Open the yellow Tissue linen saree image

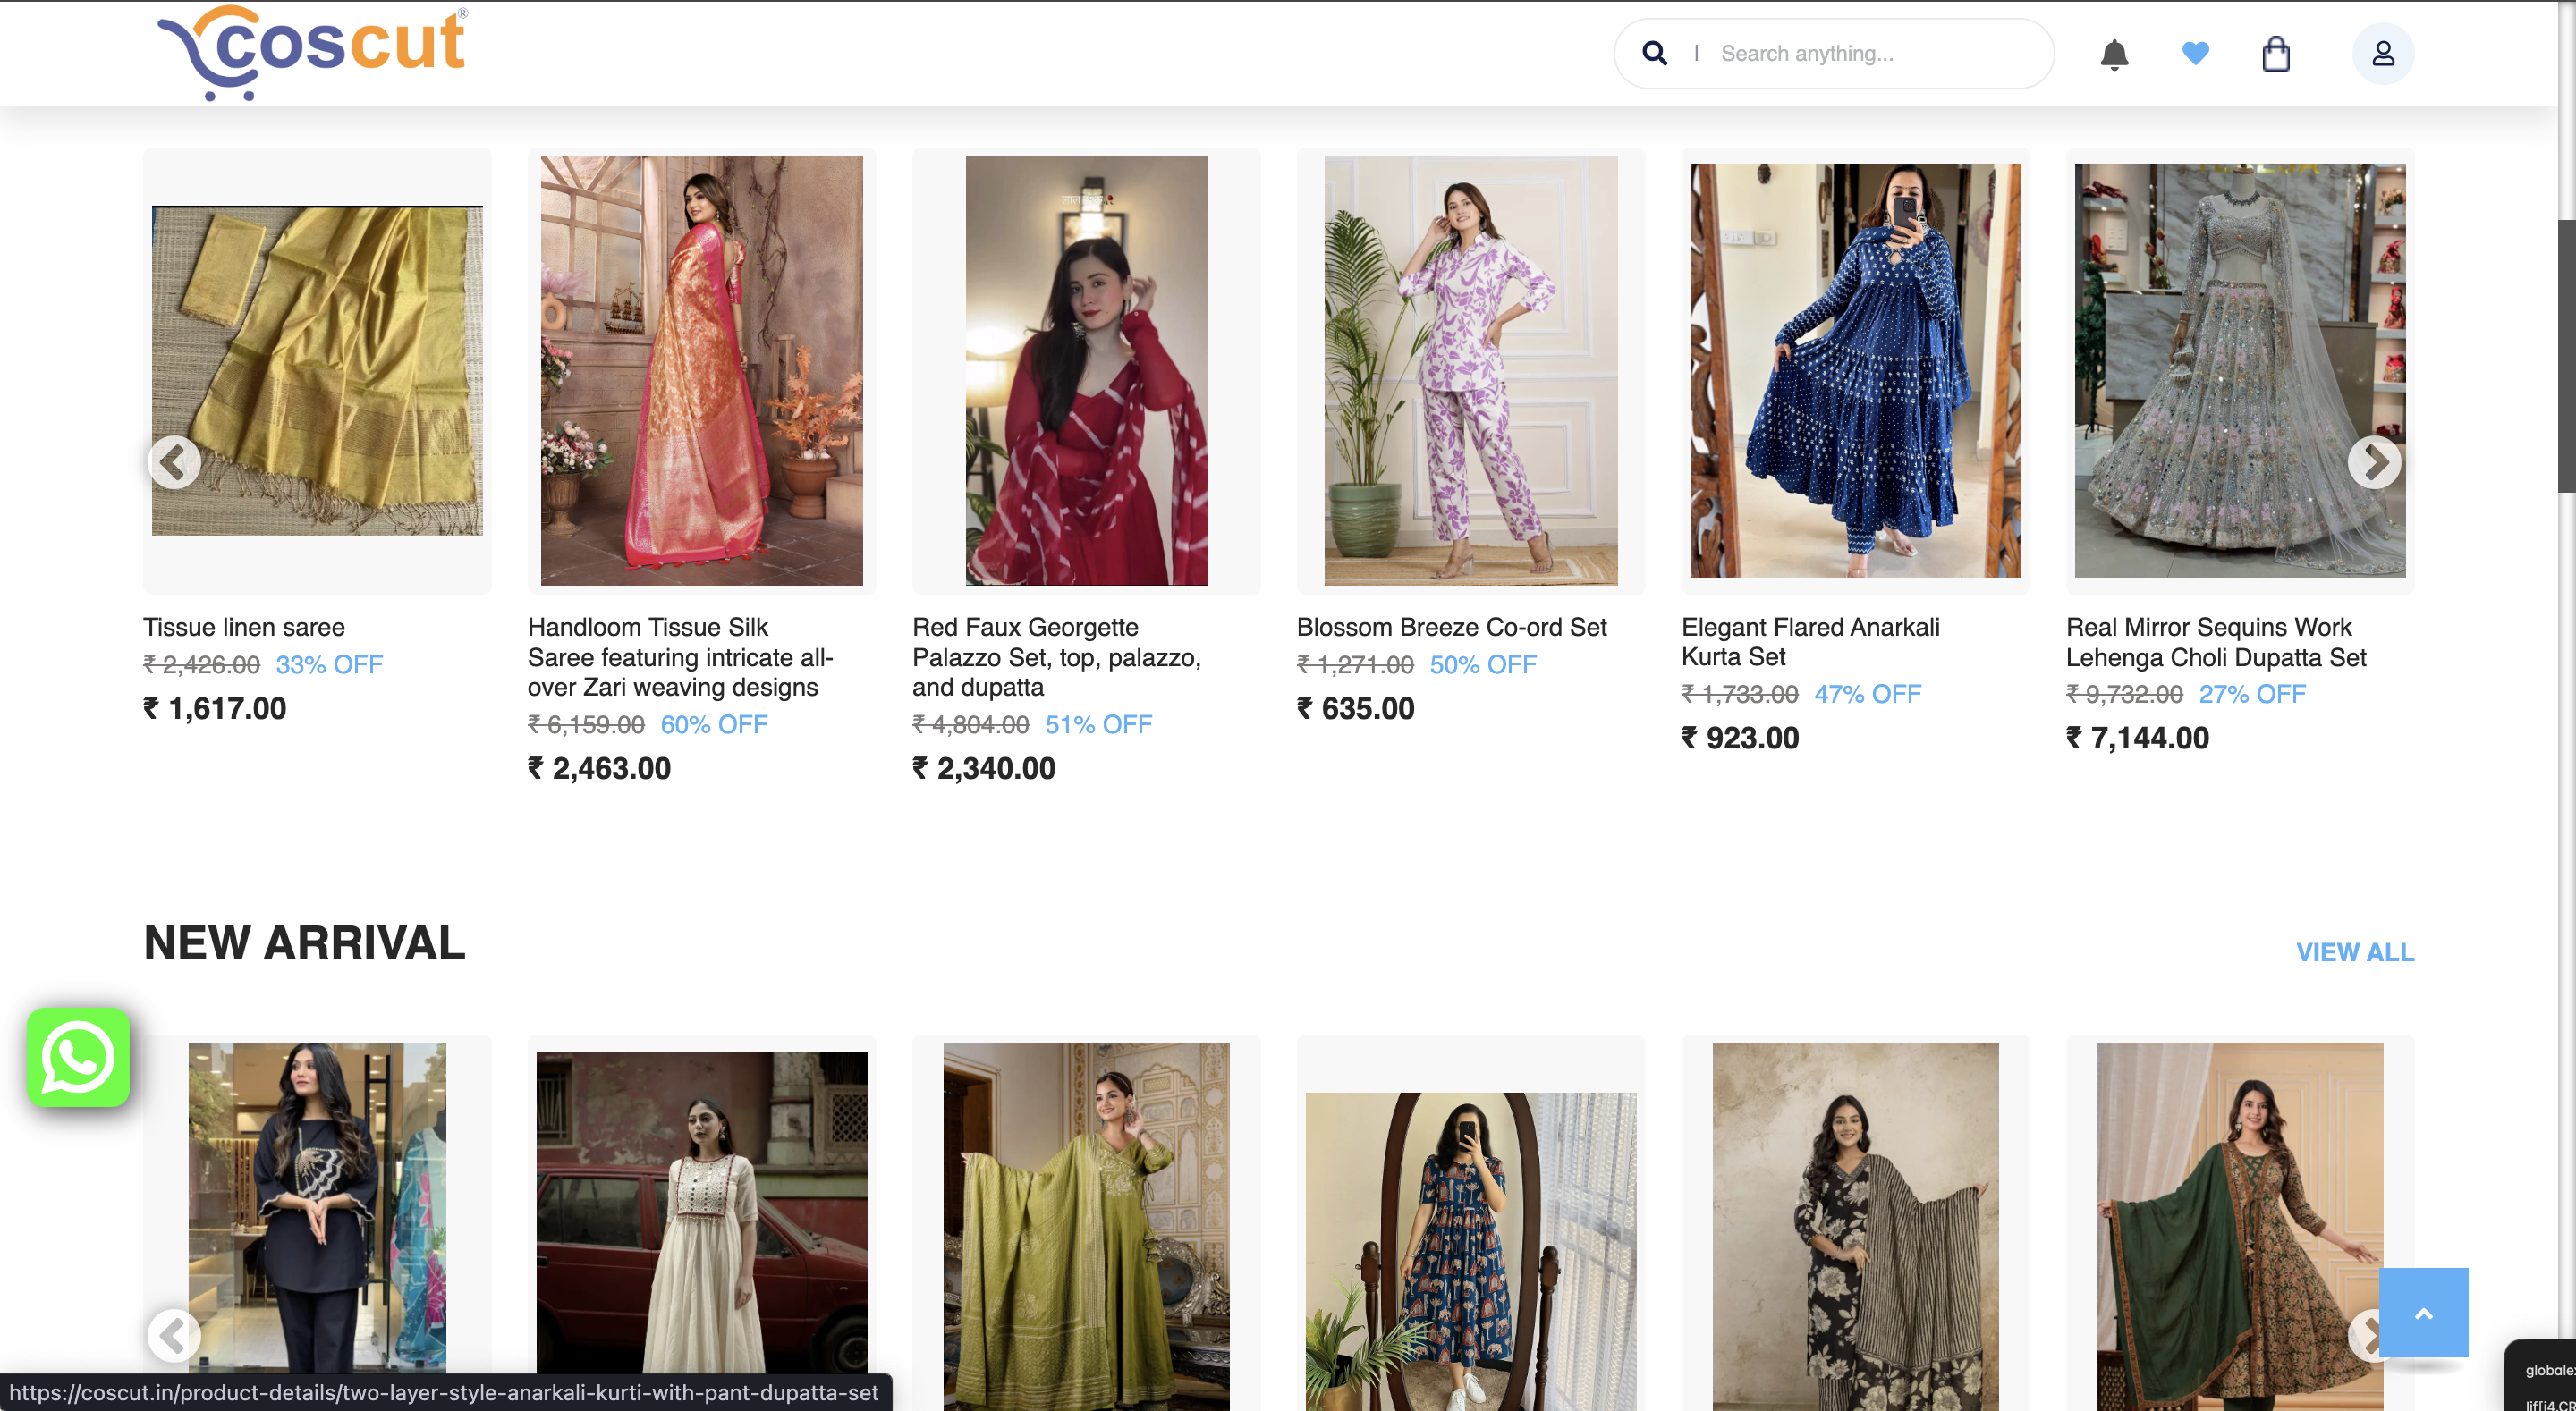(317, 370)
